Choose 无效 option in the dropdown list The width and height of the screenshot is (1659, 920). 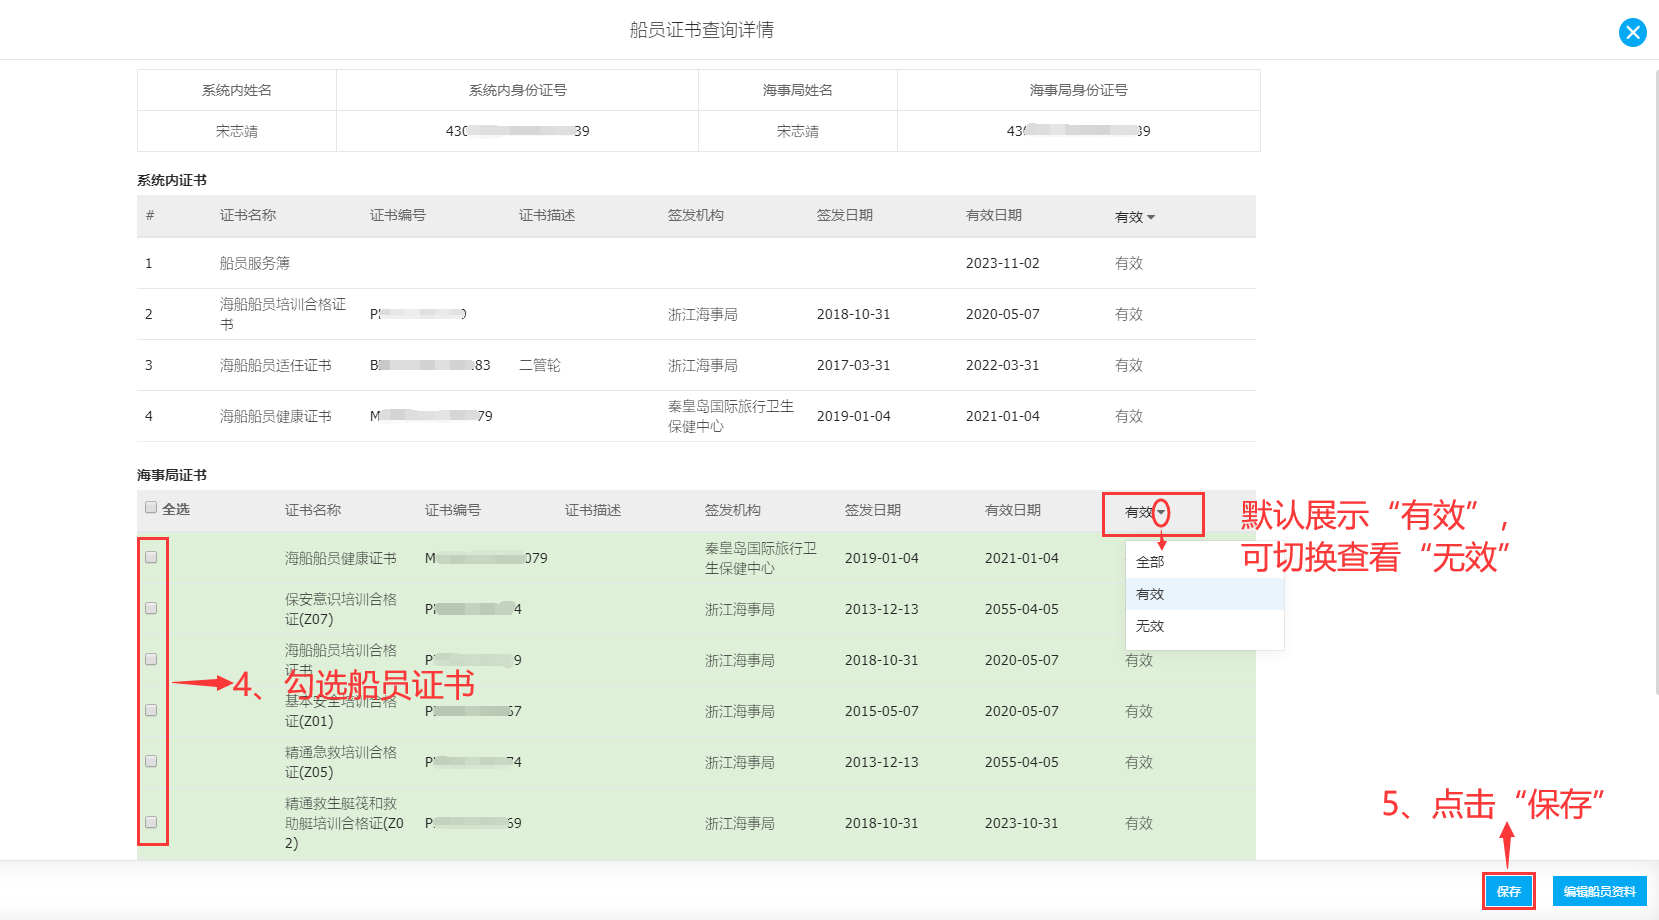1204,626
